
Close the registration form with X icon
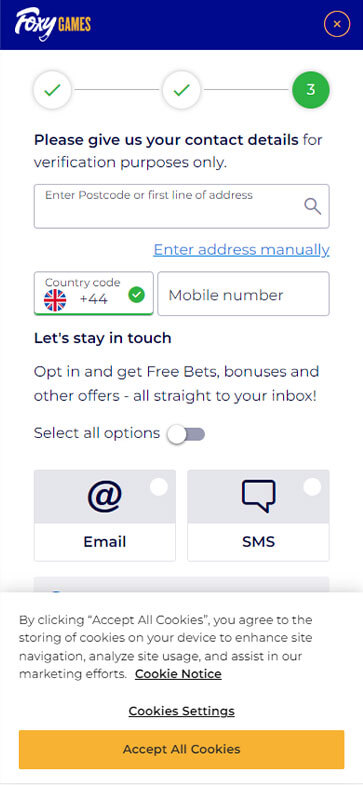click(337, 24)
